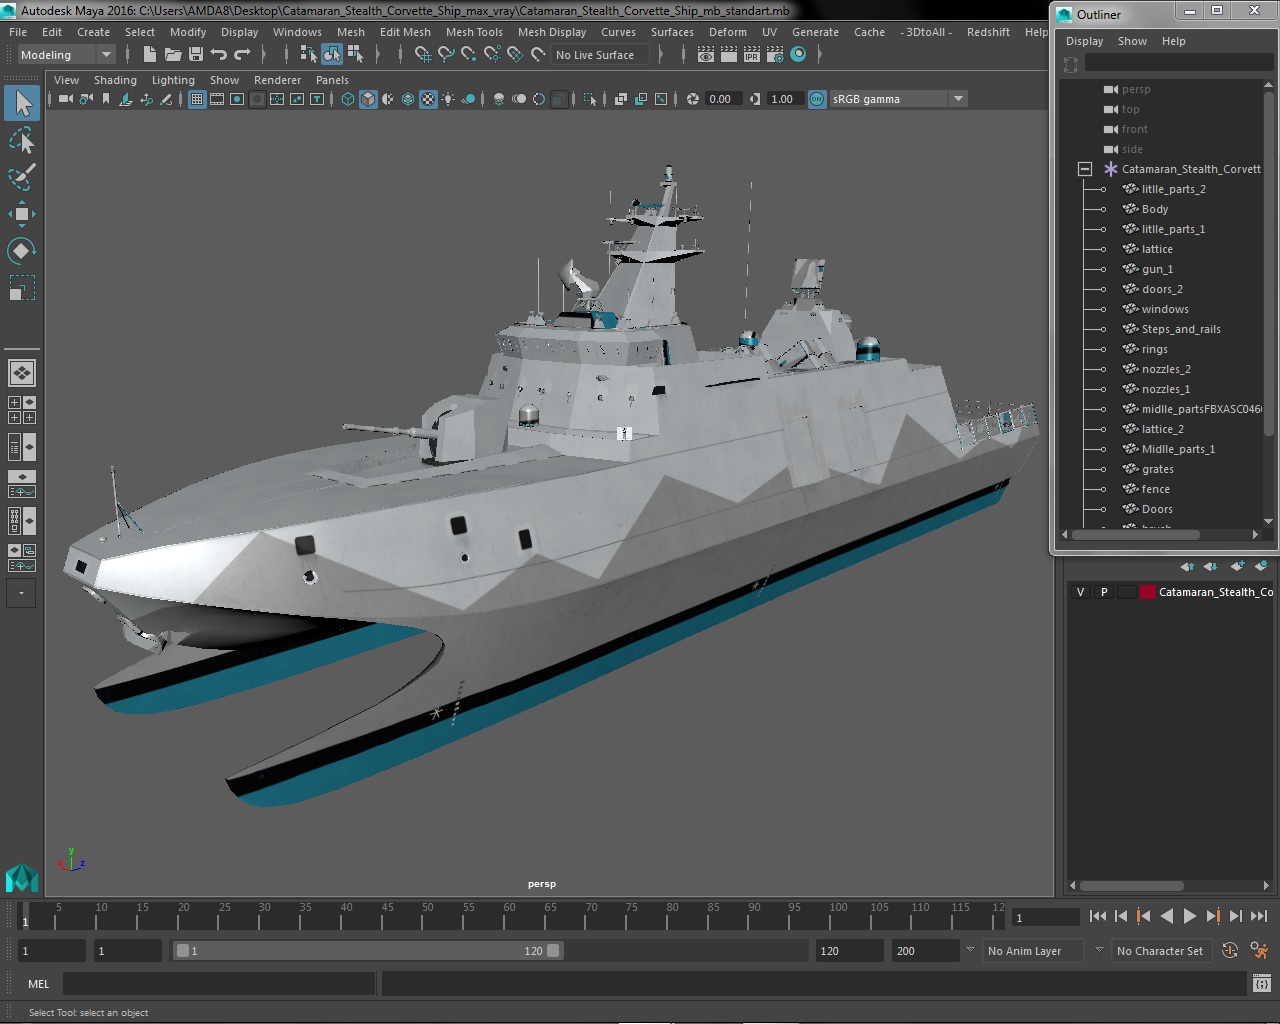Click Select Camera icon in panel toolbar
The width and height of the screenshot is (1280, 1024).
(x=66, y=99)
